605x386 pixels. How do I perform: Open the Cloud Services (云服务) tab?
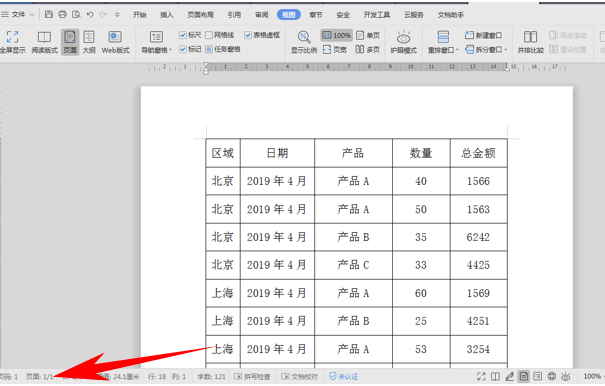click(414, 15)
